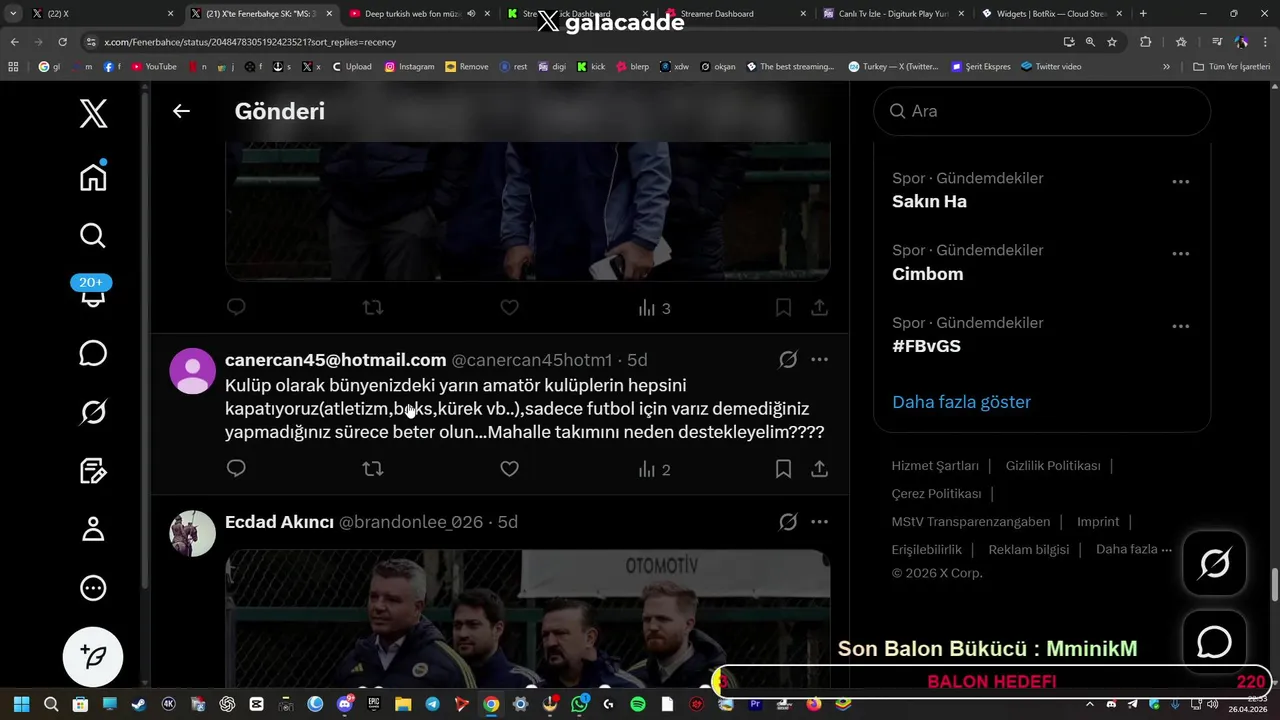Open canercan45@hotmail.com profile name

click(x=335, y=360)
